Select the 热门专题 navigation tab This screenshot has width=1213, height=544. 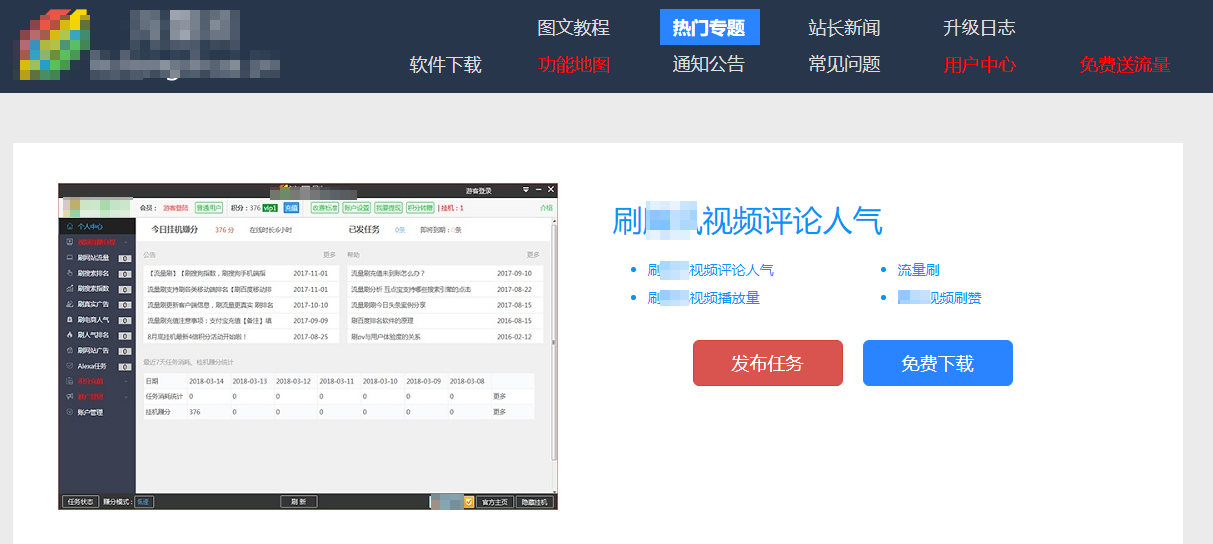pos(710,28)
